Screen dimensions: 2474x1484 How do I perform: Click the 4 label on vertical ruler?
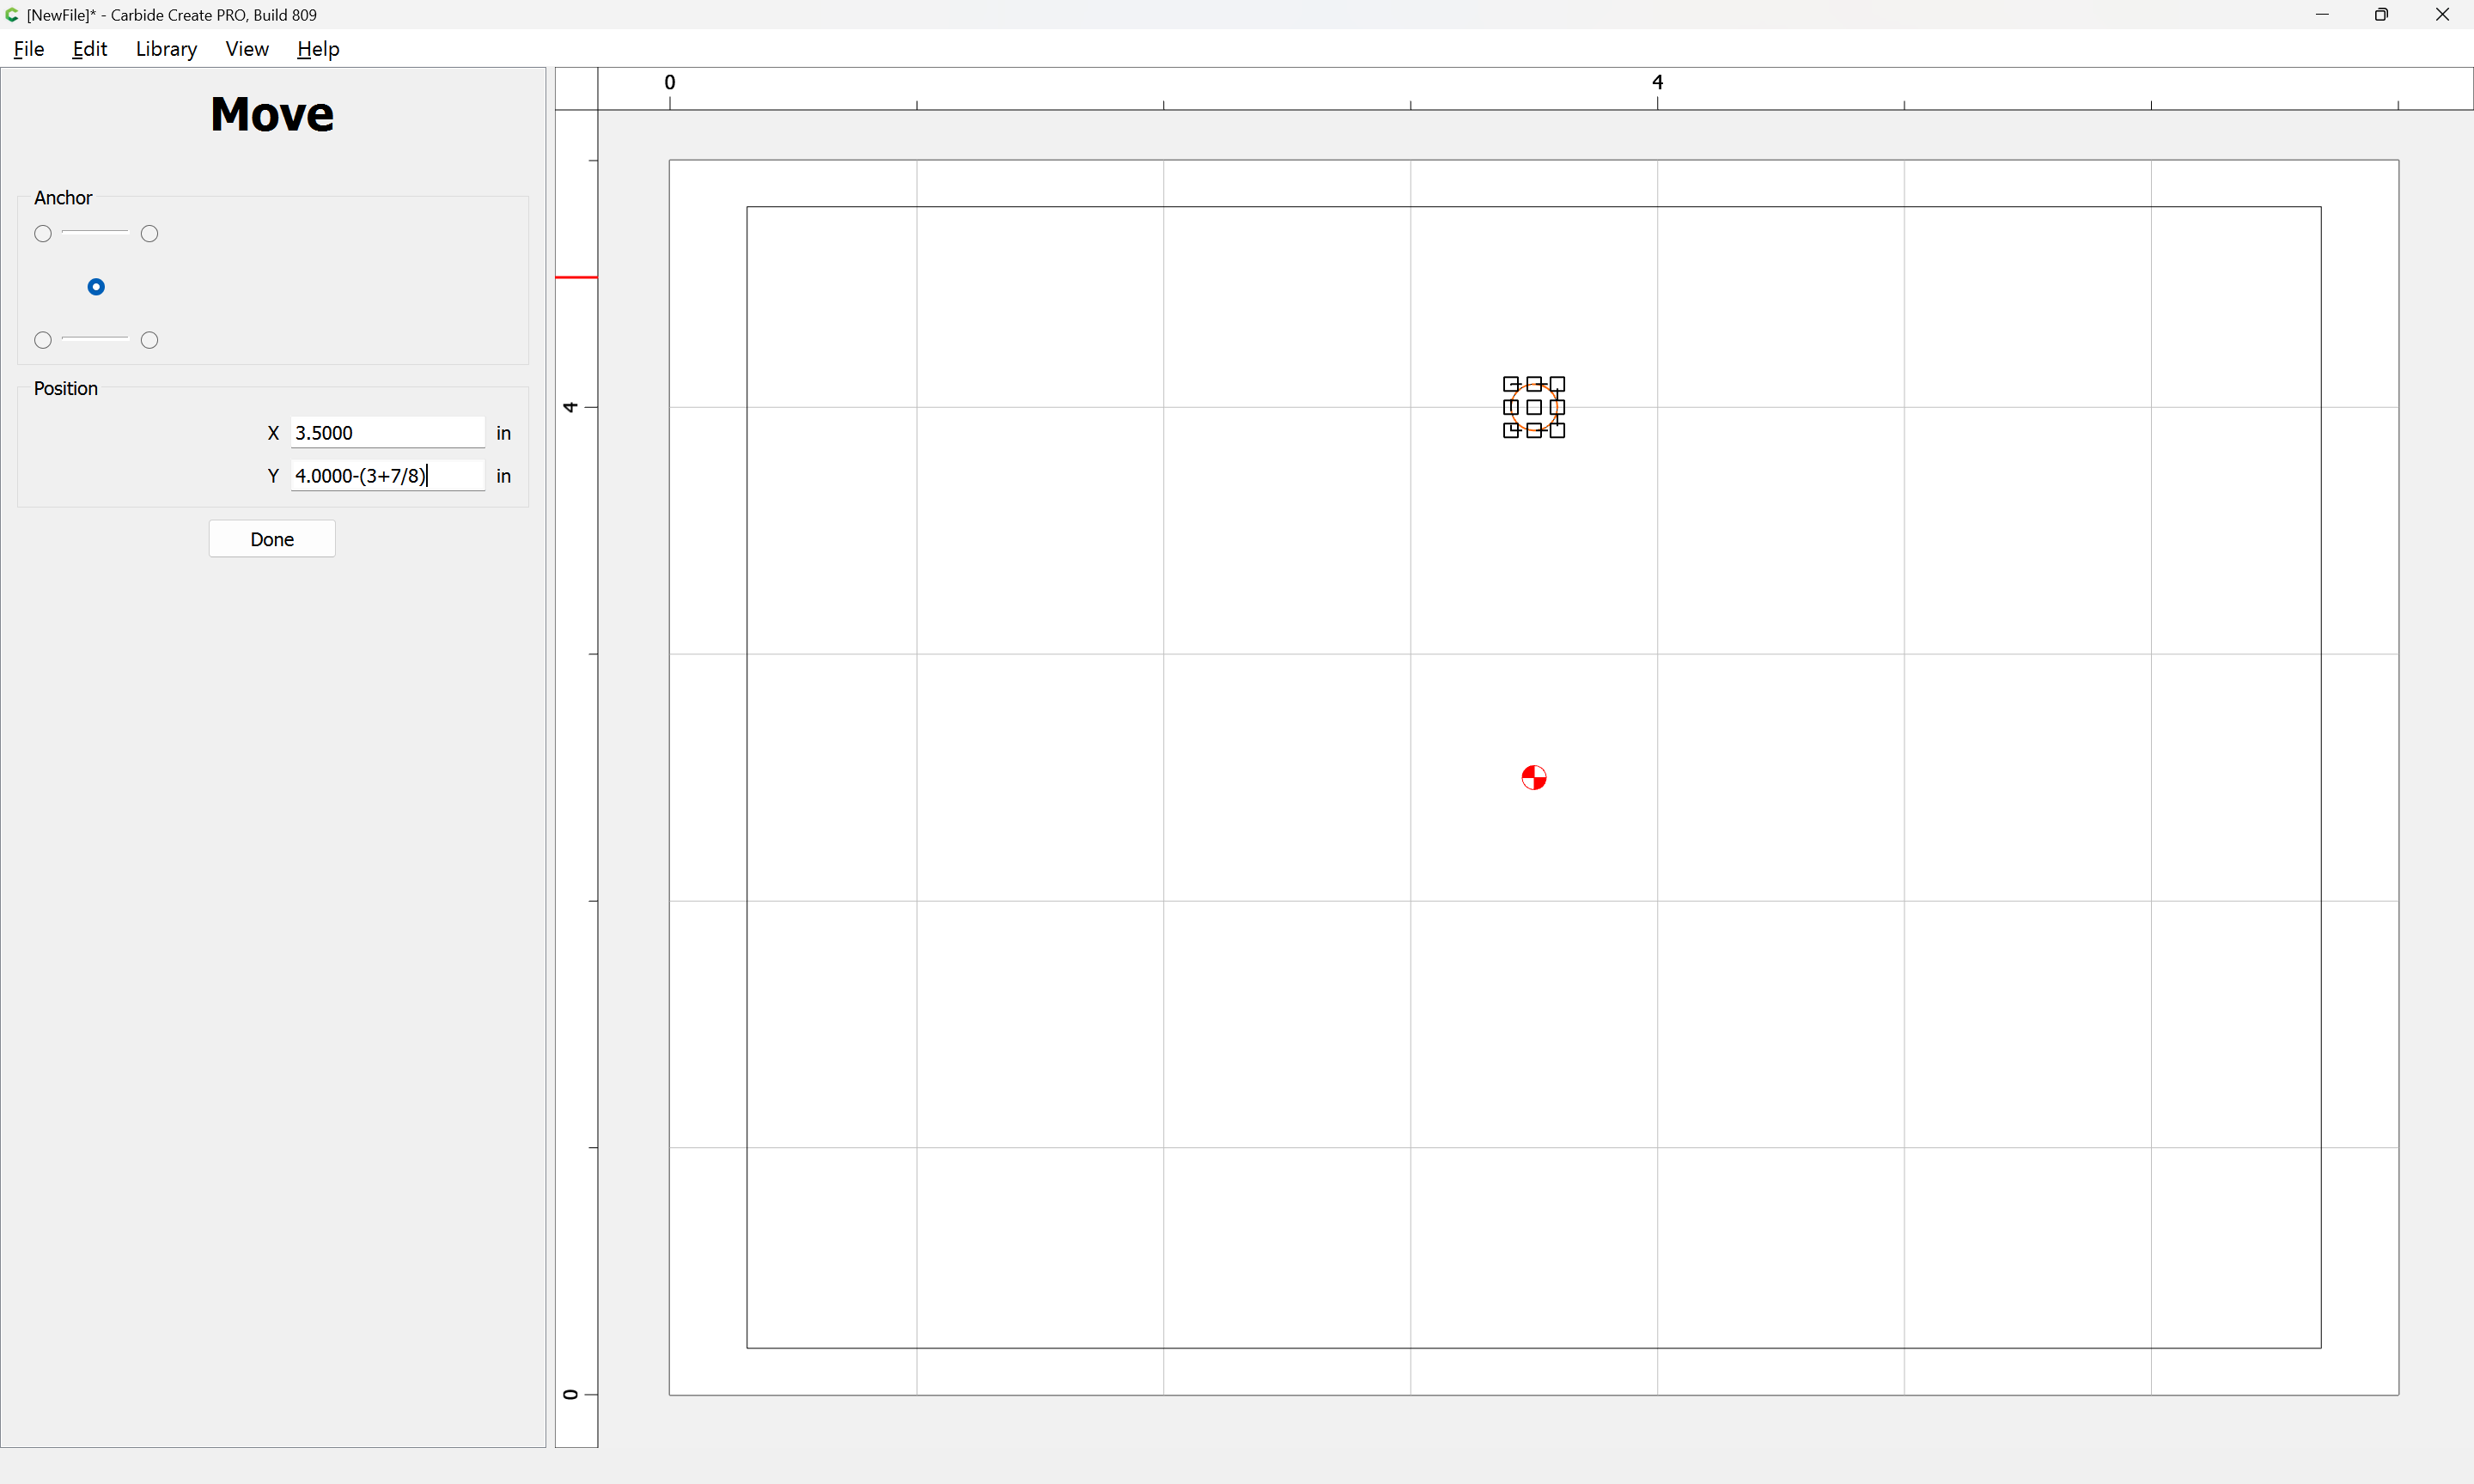pos(570,407)
